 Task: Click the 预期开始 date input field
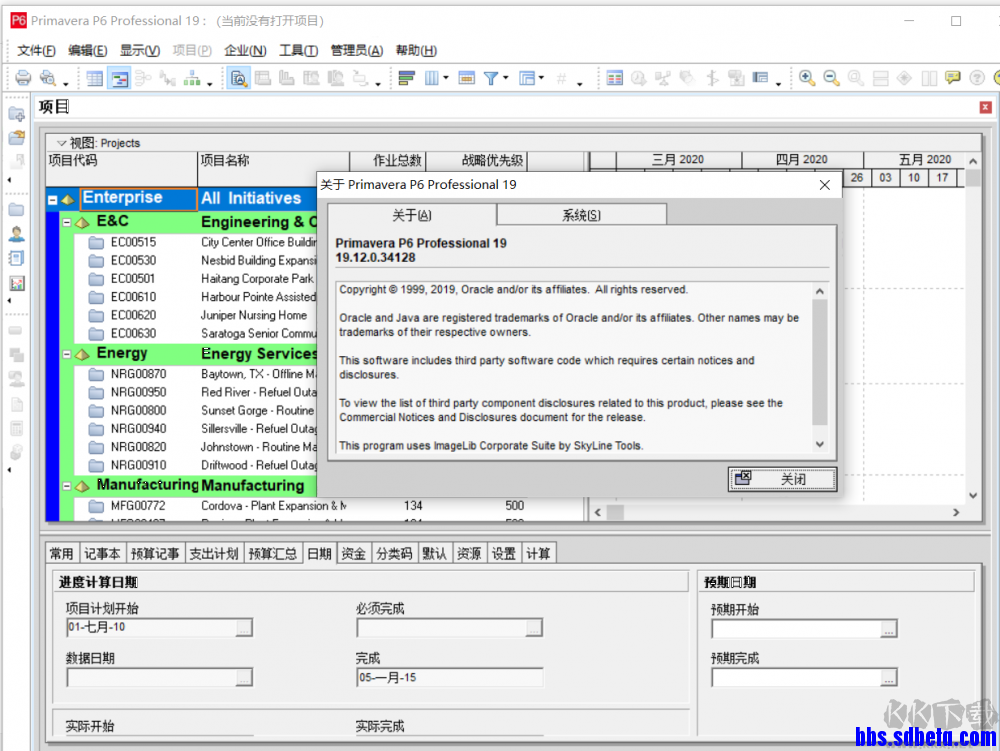tap(795, 628)
